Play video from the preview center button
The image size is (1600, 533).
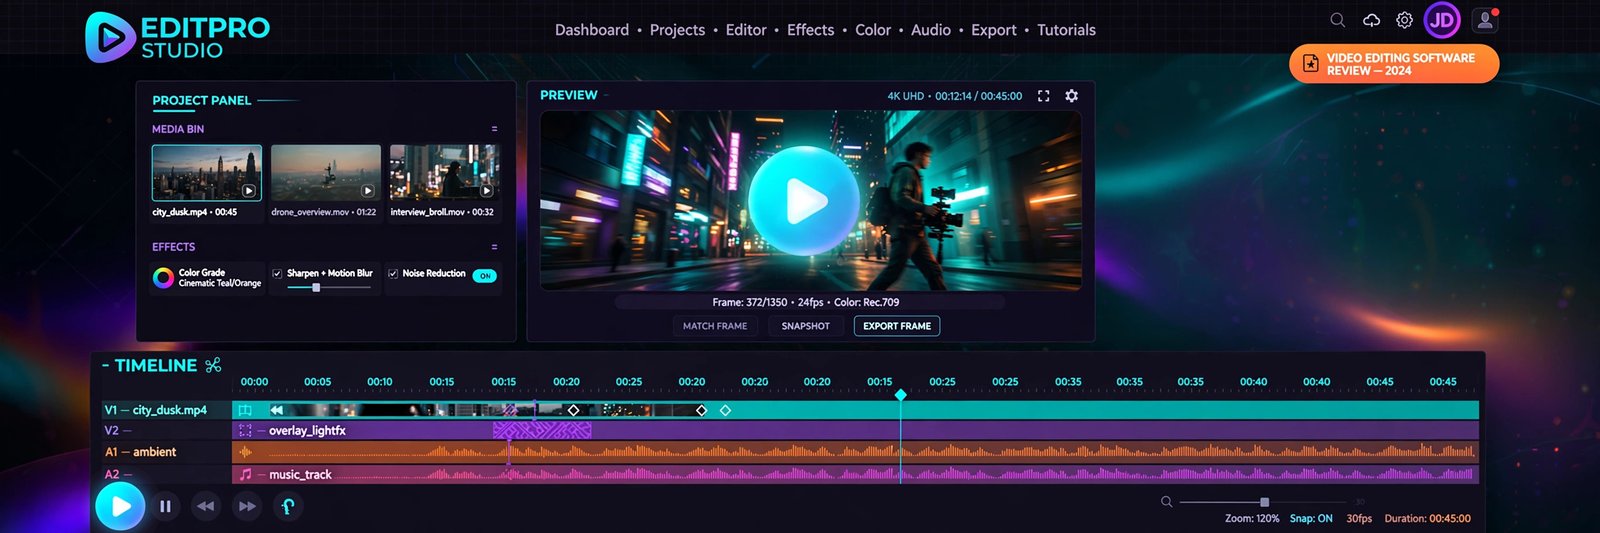[804, 201]
